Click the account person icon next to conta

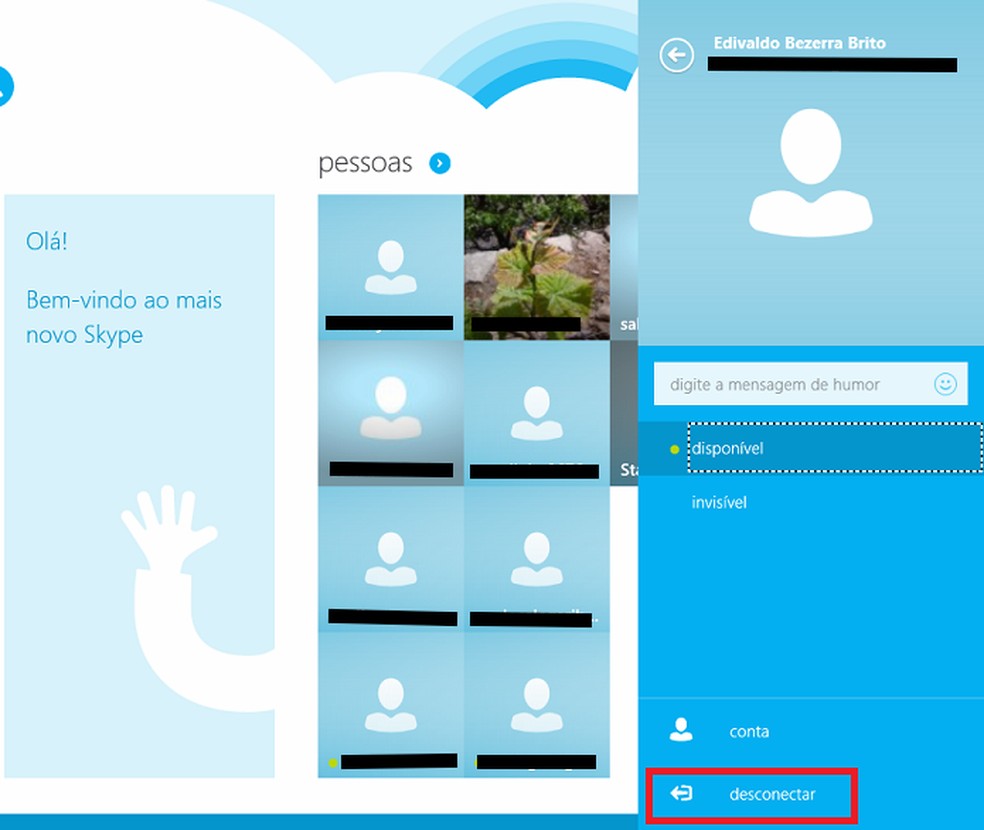(681, 730)
